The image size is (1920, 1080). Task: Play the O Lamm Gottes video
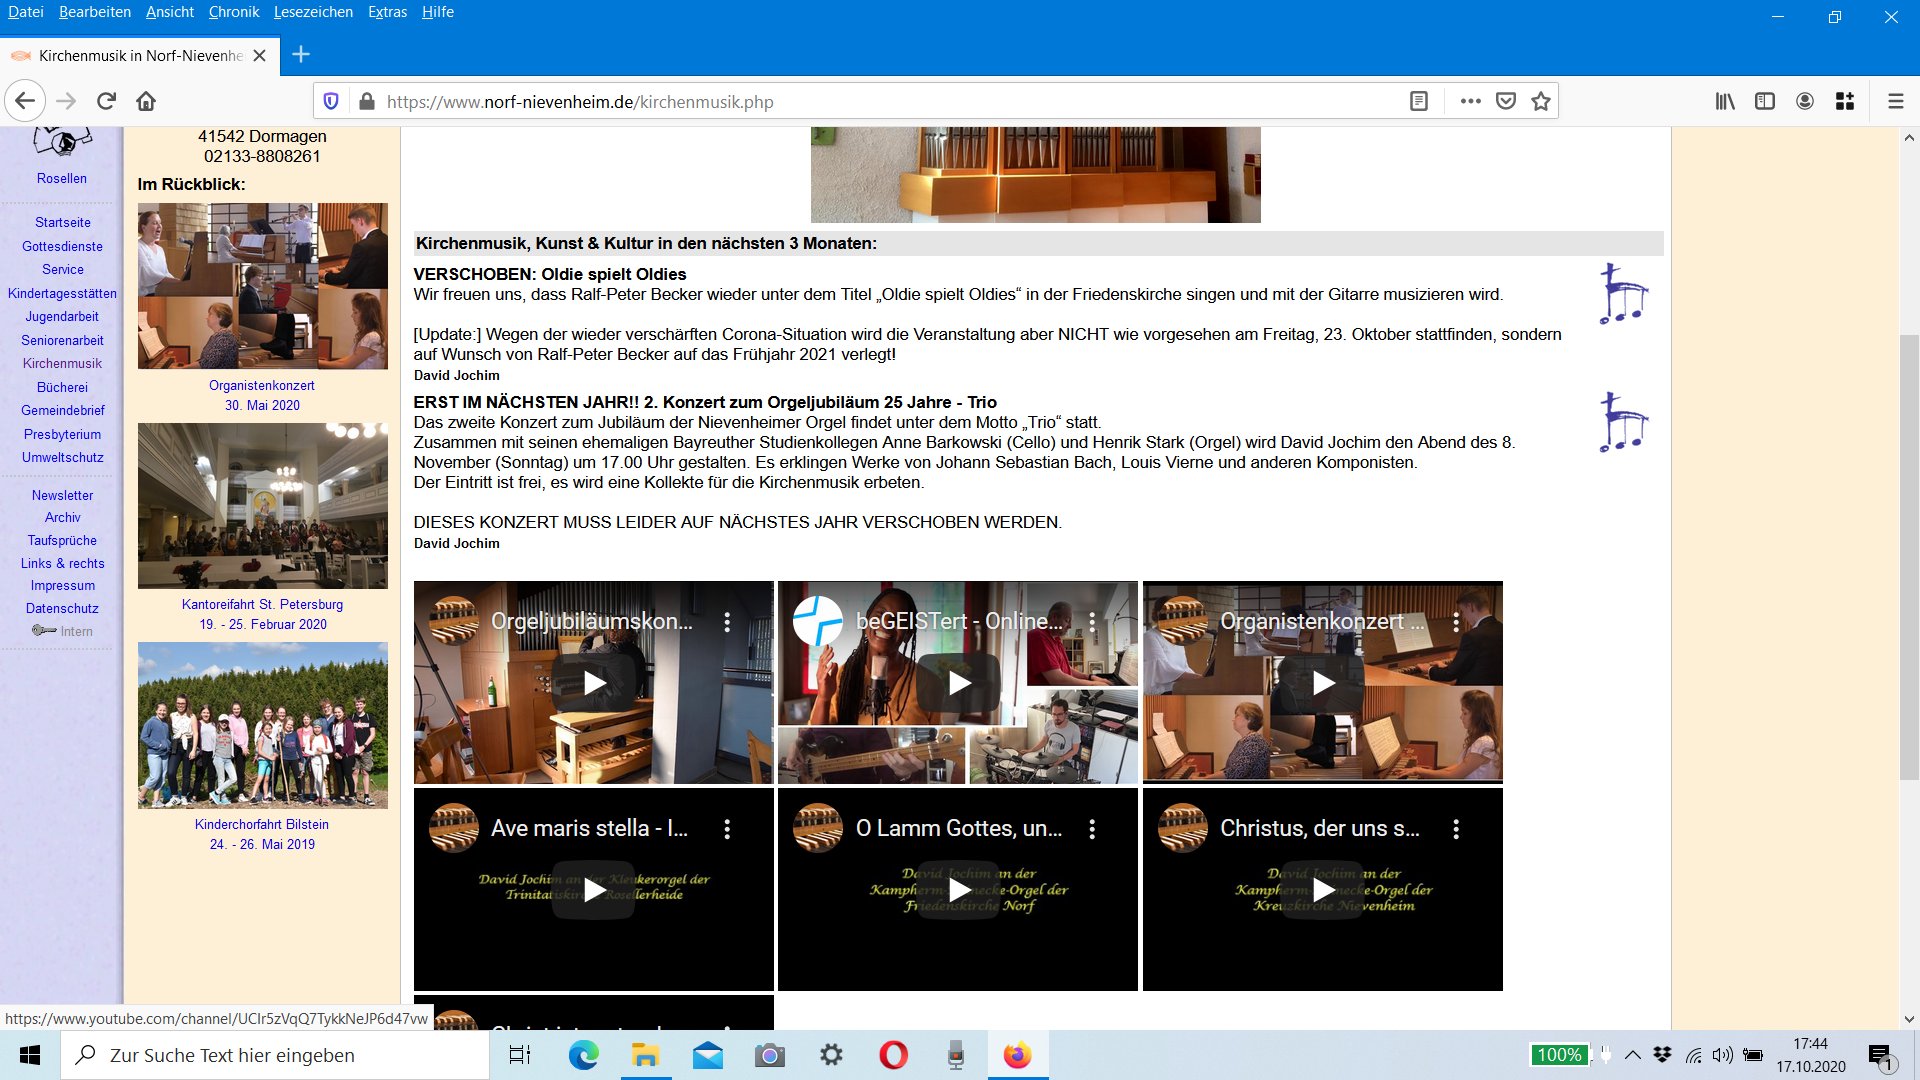[959, 890]
